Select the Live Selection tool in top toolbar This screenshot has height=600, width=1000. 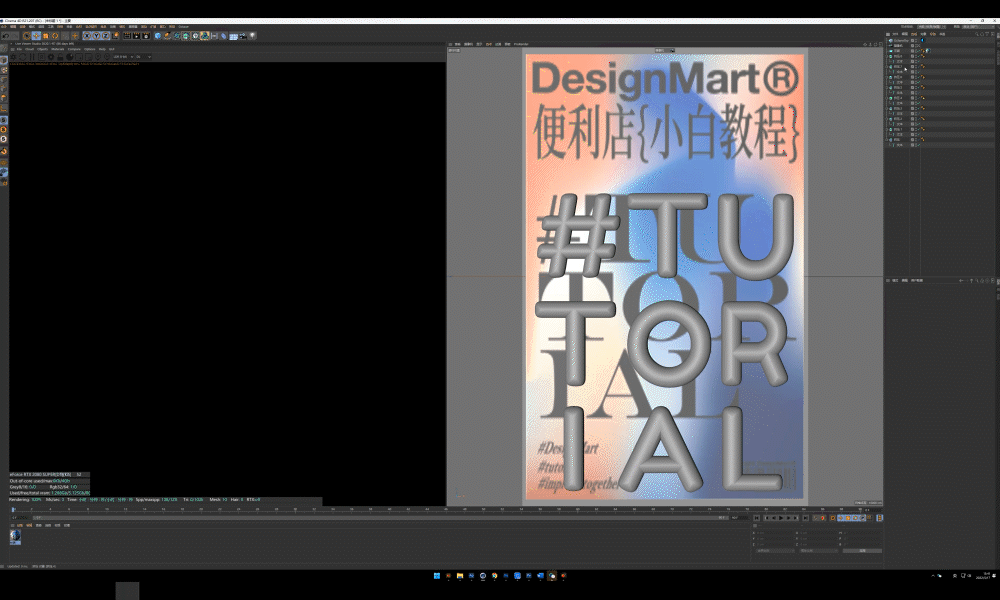click(27, 36)
